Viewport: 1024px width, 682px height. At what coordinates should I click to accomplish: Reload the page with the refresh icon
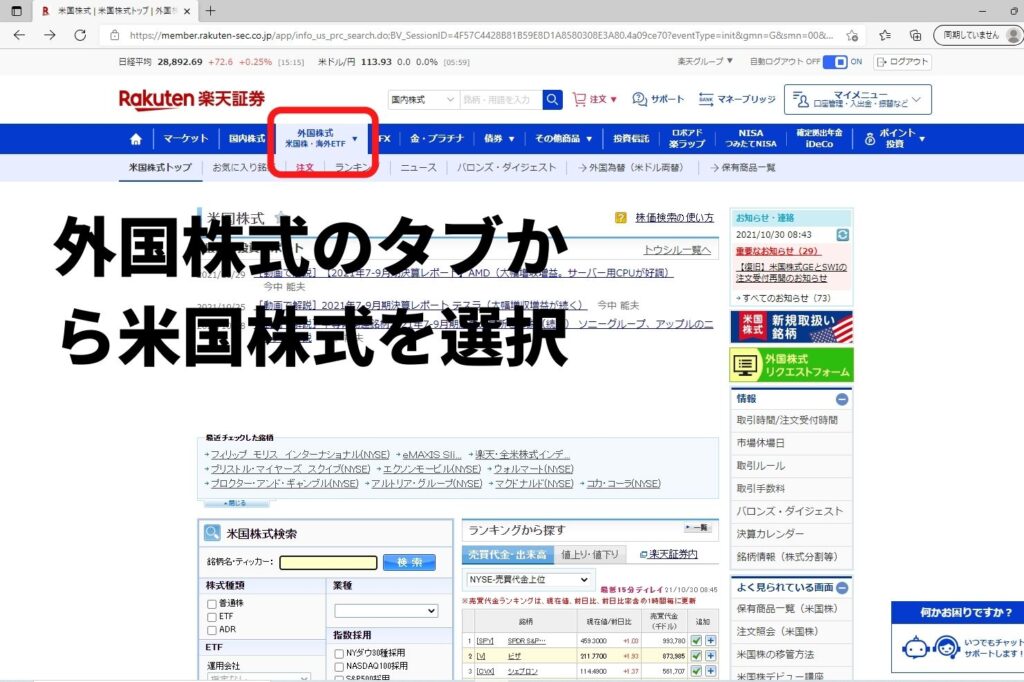[x=80, y=35]
